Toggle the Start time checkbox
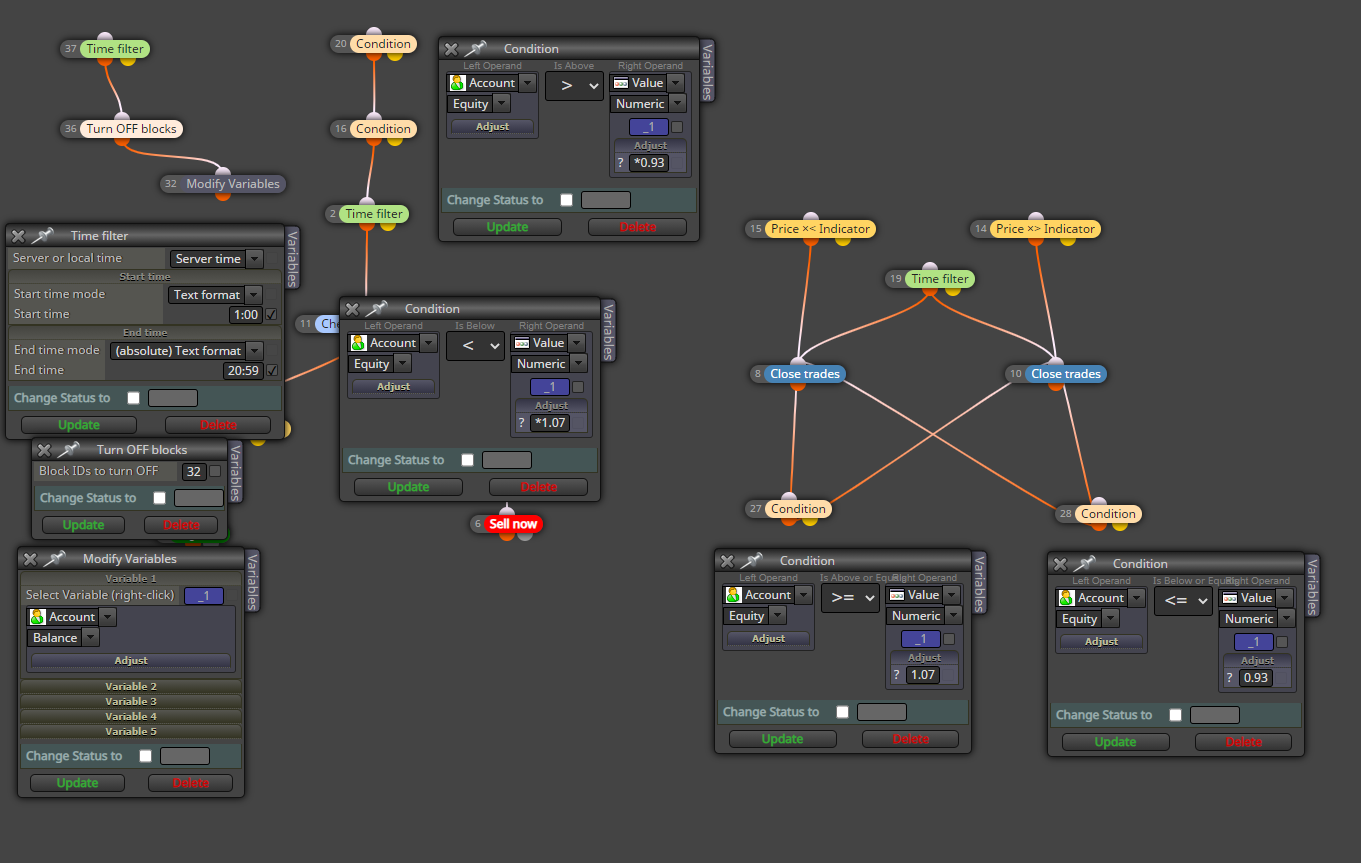Screen dimensions: 1361x863 point(271,315)
